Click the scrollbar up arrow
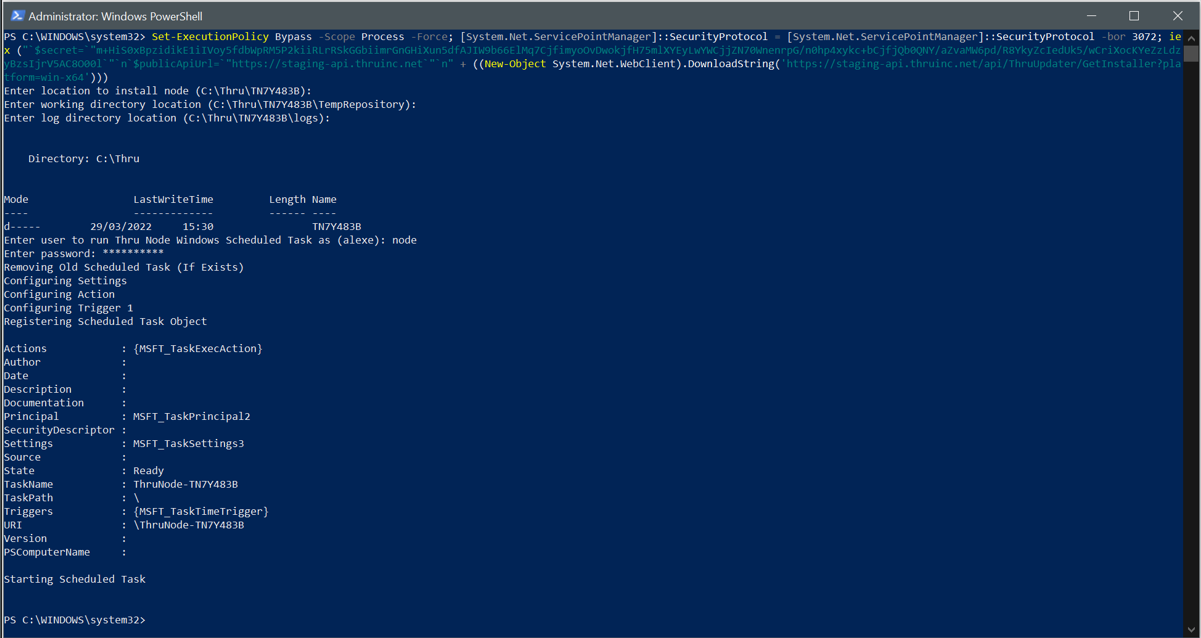1201x638 pixels. 1191,37
